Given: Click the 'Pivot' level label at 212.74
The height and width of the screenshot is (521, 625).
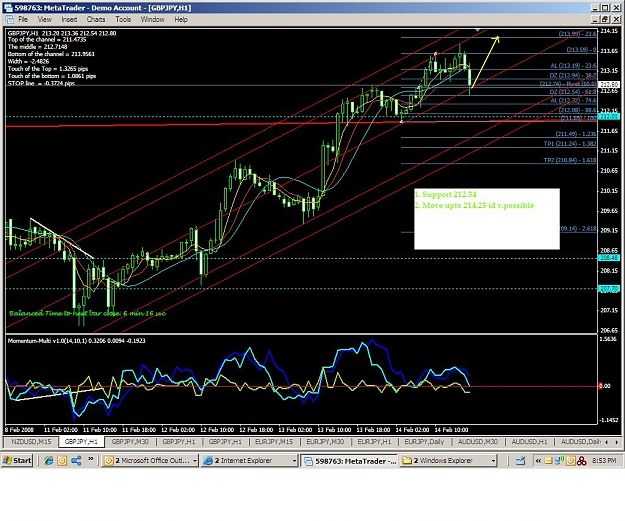Looking at the screenshot, I should coord(568,84).
